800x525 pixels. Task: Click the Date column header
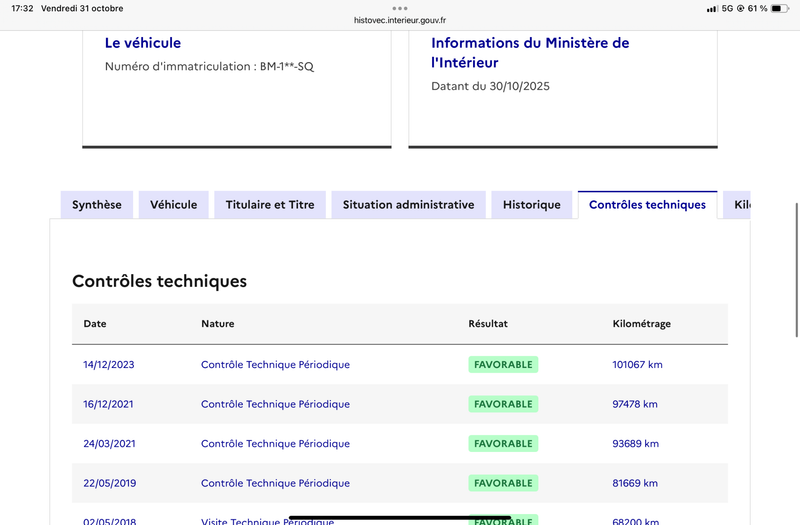[x=95, y=324]
